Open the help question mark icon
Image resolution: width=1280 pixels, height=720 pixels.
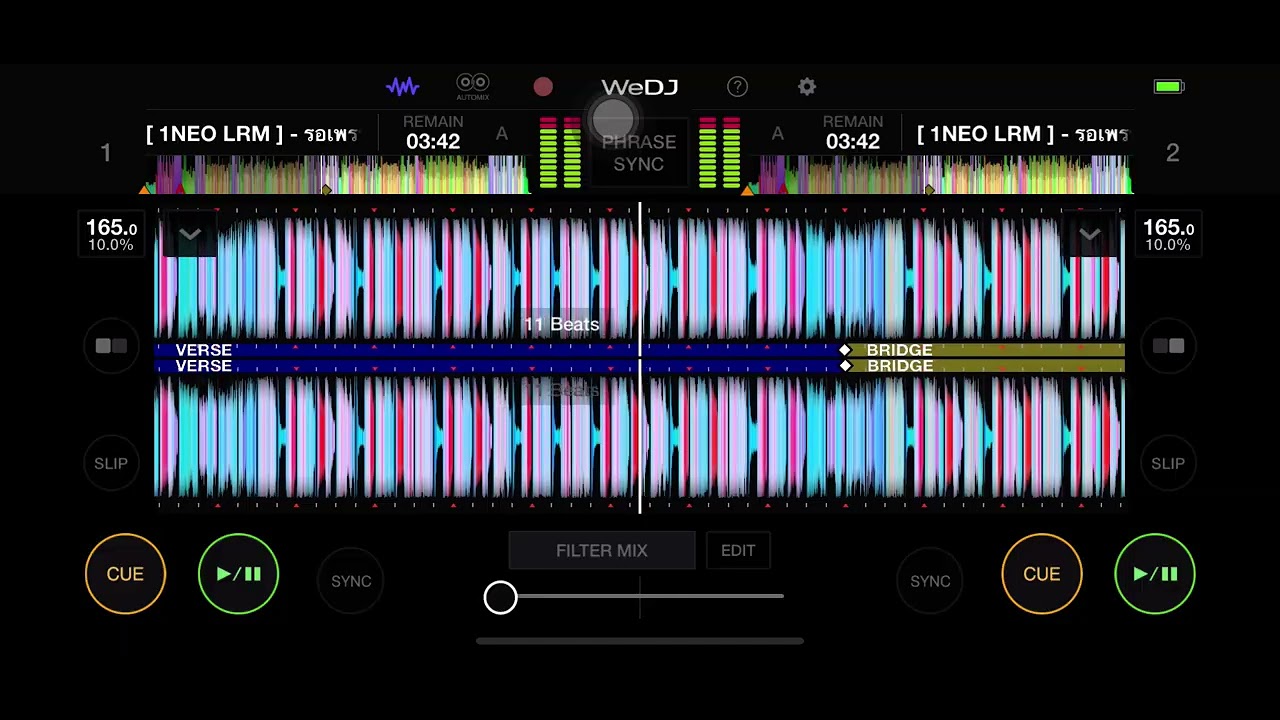737,87
